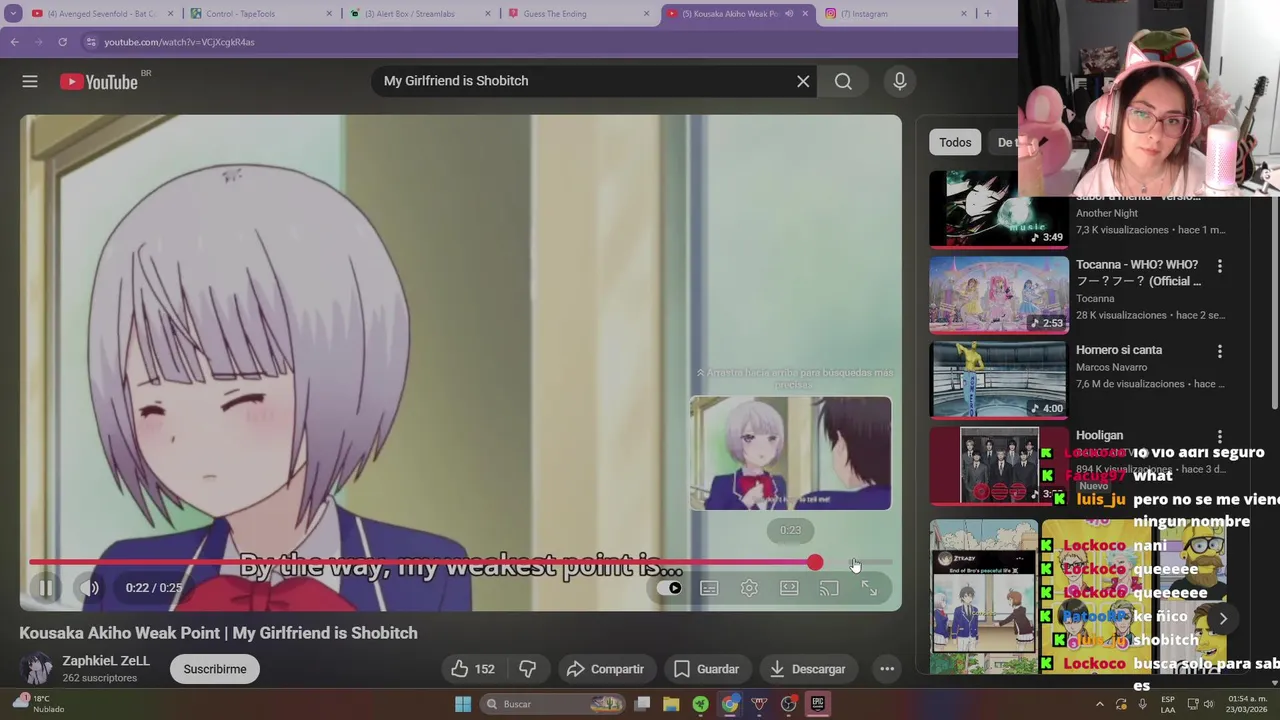Open Razer app from the taskbar

[700, 704]
